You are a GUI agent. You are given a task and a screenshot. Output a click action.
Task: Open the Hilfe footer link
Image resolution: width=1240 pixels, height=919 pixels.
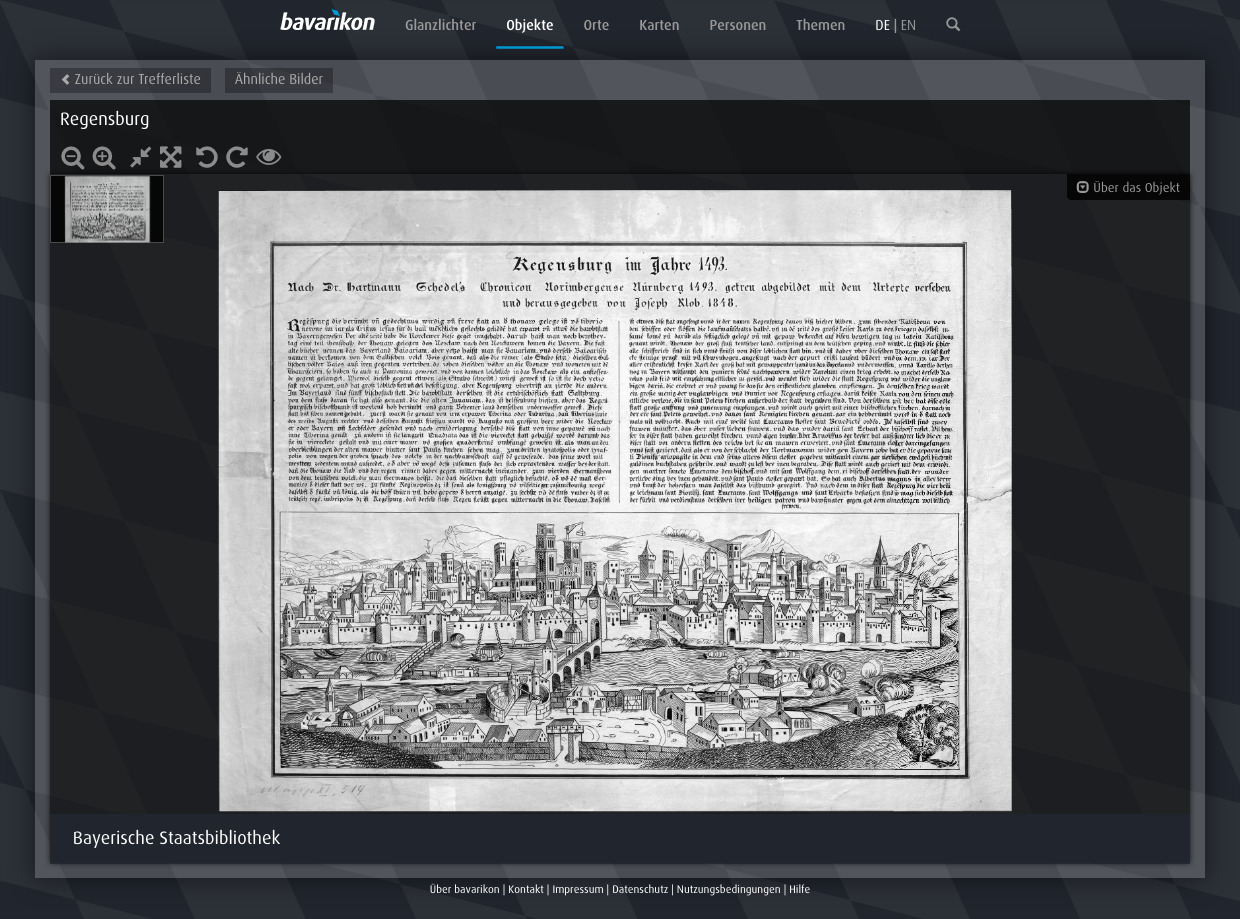(799, 890)
